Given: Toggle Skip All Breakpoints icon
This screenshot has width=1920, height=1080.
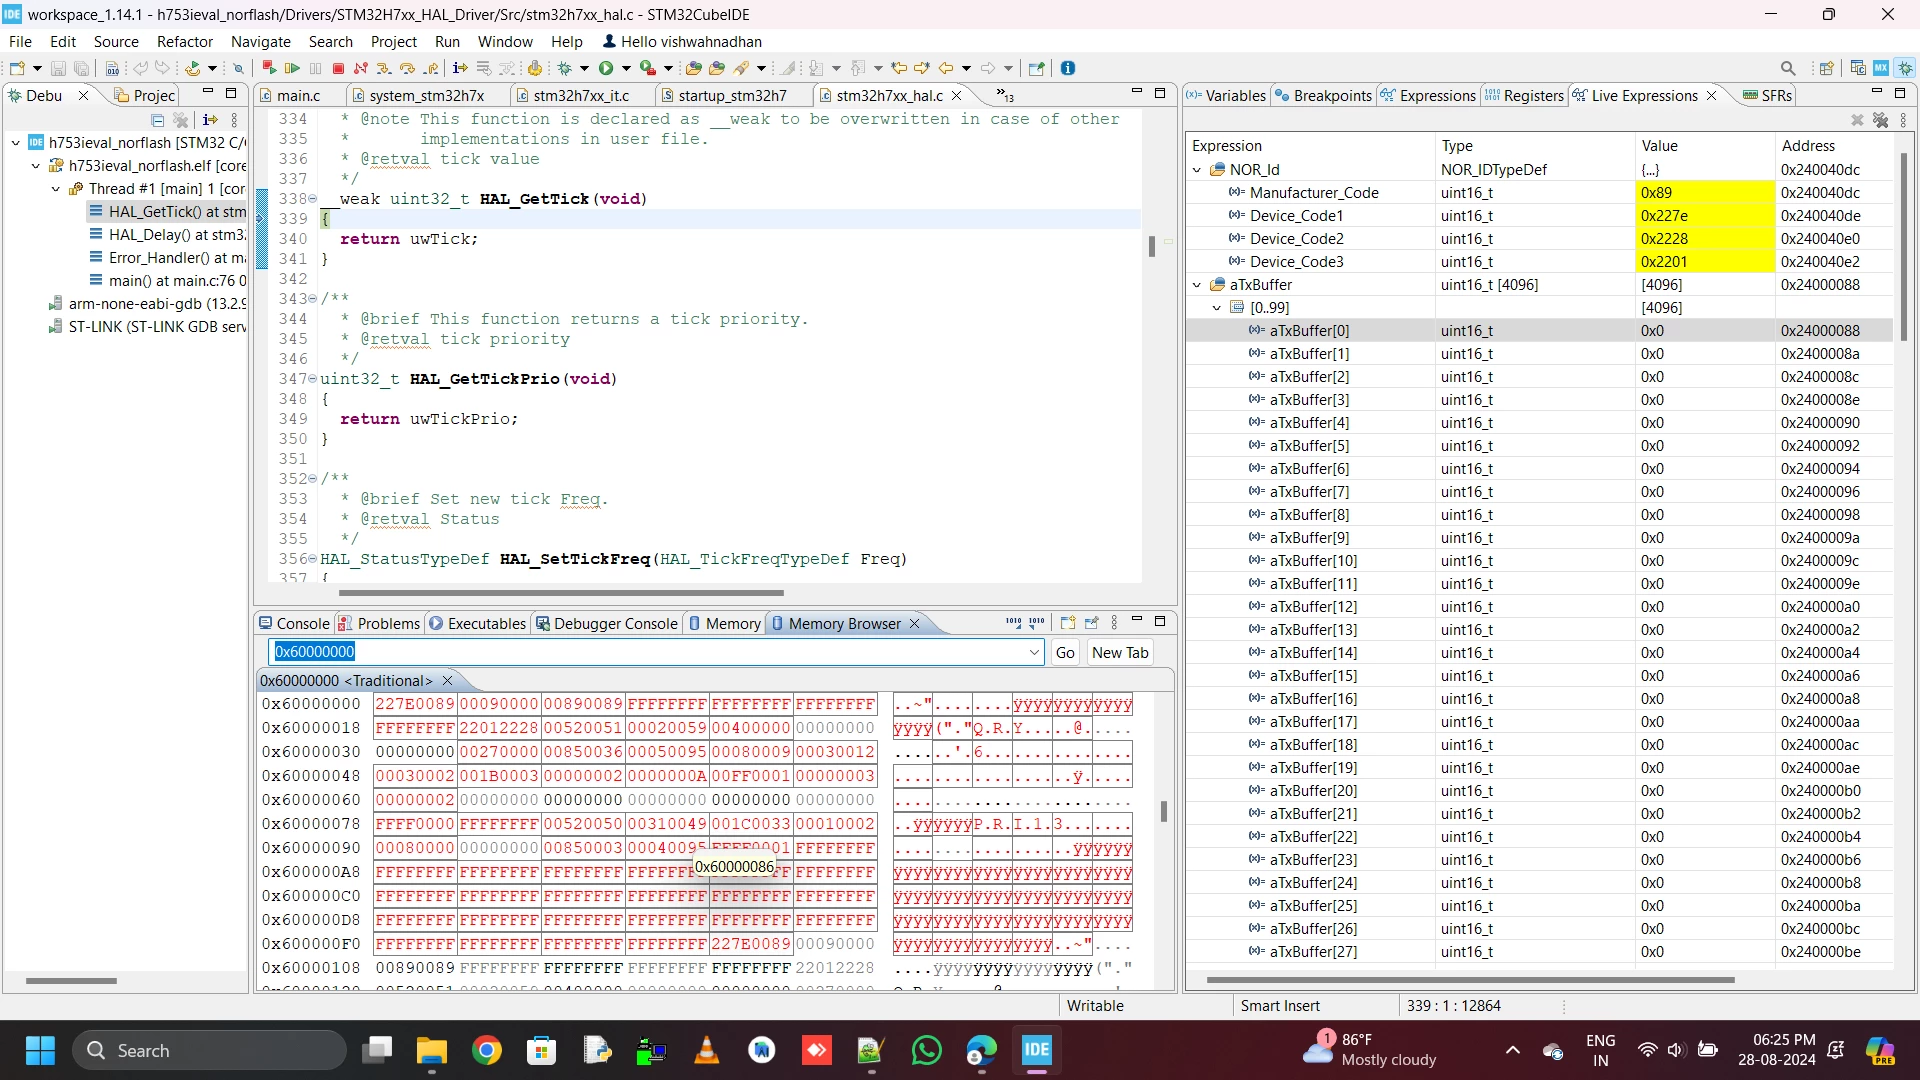Looking at the screenshot, I should point(238,68).
